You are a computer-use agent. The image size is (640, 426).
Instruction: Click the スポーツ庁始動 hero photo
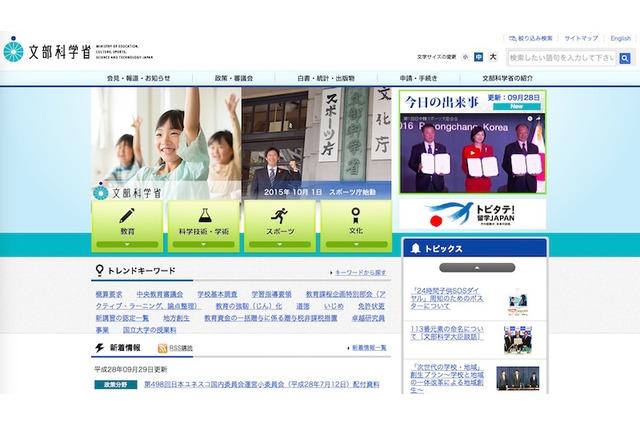click(316, 143)
